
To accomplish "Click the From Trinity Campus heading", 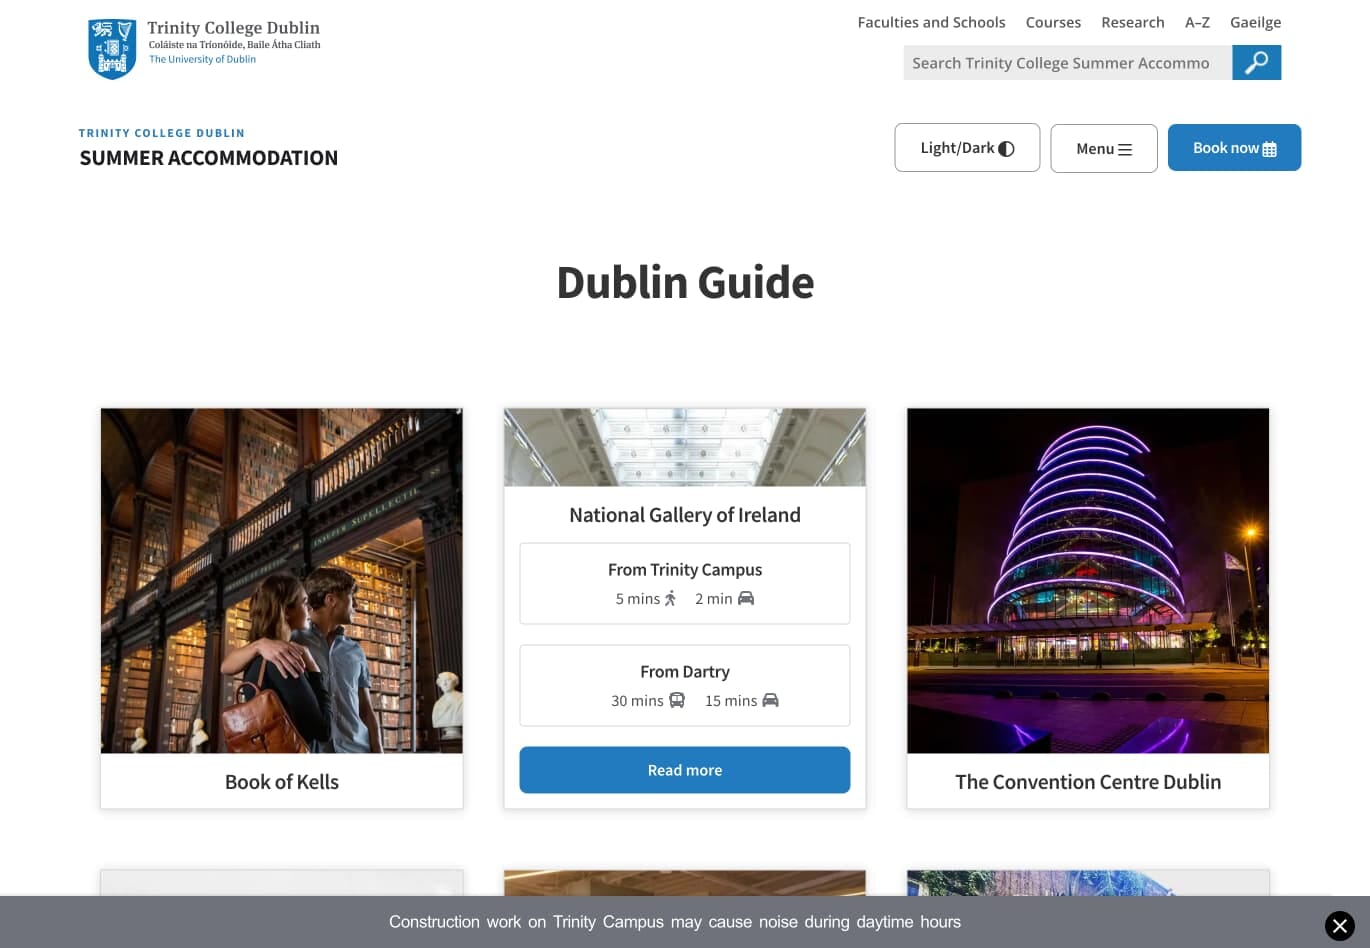I will [x=685, y=570].
